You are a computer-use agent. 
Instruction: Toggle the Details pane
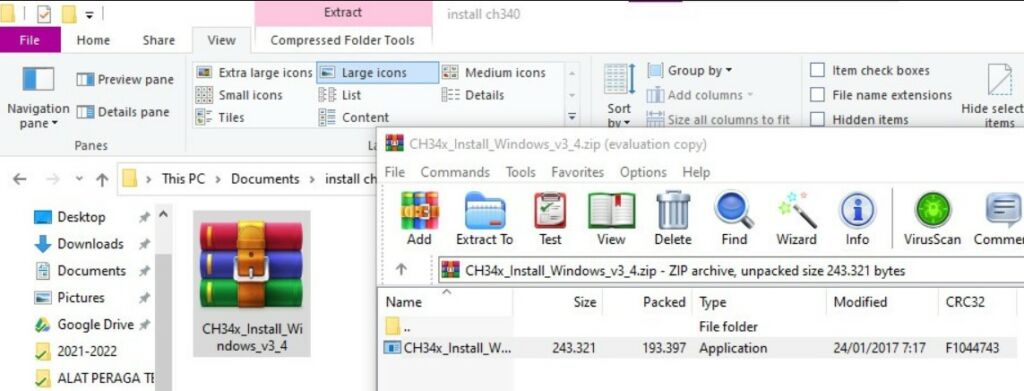pyautogui.click(x=123, y=112)
